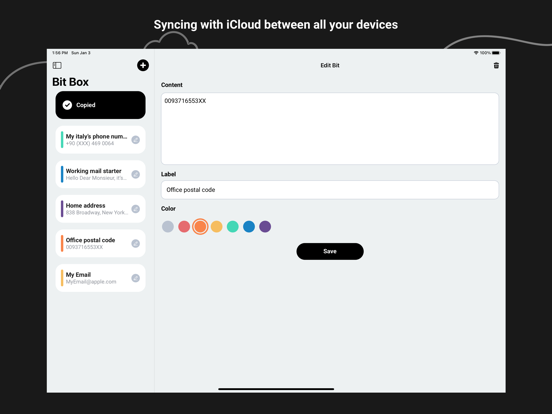Choose the teal green color swatch

(x=233, y=226)
